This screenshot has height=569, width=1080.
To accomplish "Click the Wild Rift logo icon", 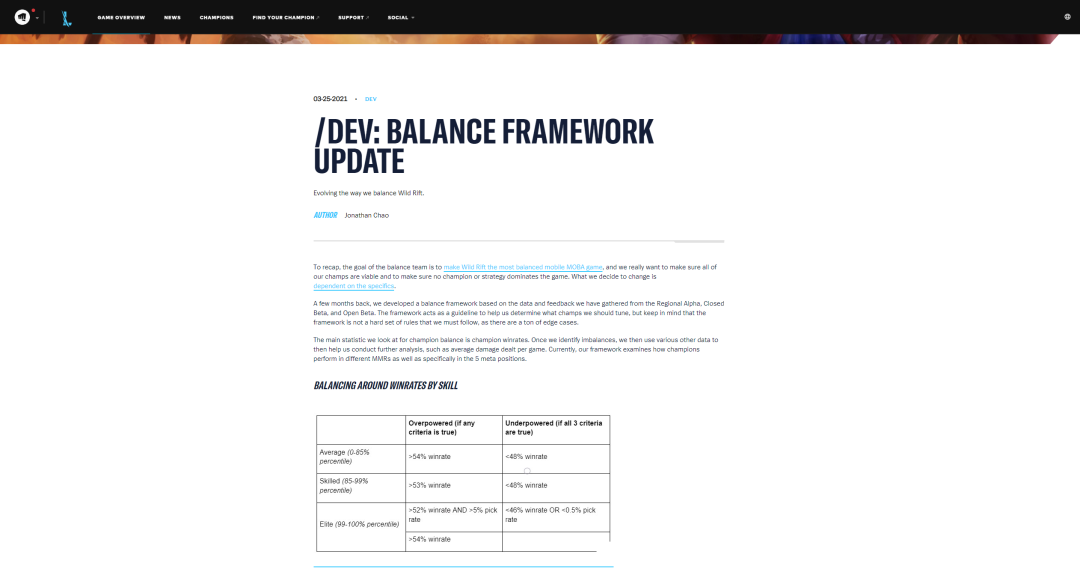I will click(x=65, y=17).
